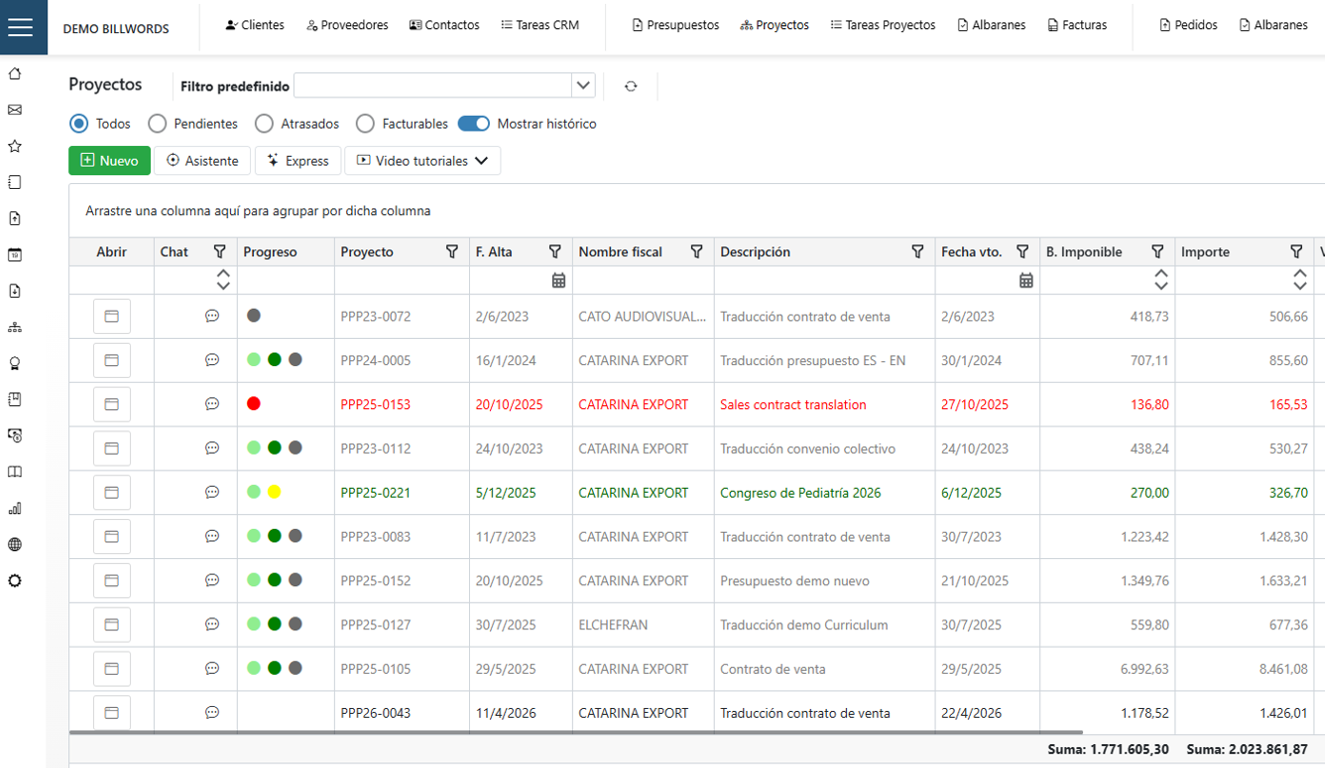1325x768 pixels.
Task: Open chat for project PPP25-0153
Action: click(212, 404)
